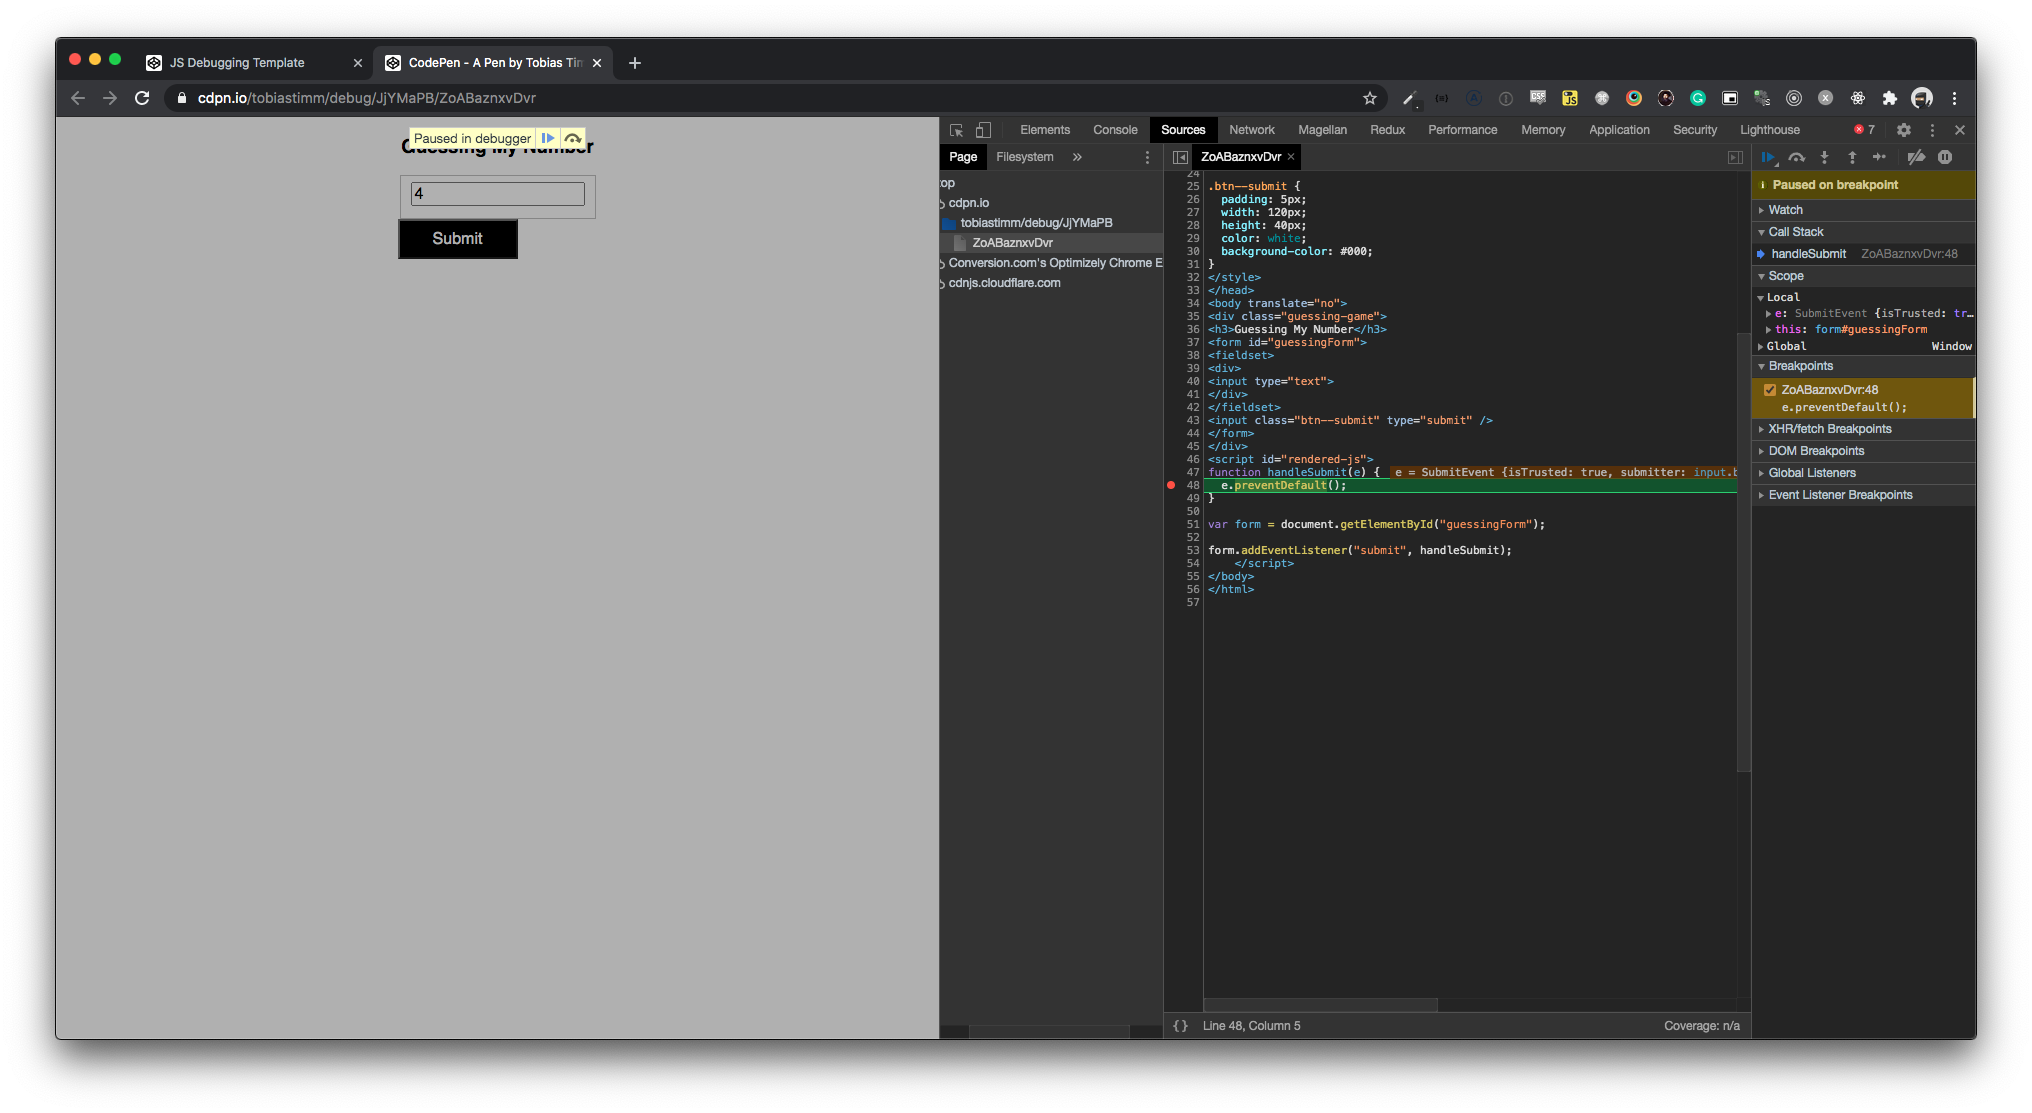
Task: Close the JS Debugging Template tab
Action: pyautogui.click(x=358, y=63)
